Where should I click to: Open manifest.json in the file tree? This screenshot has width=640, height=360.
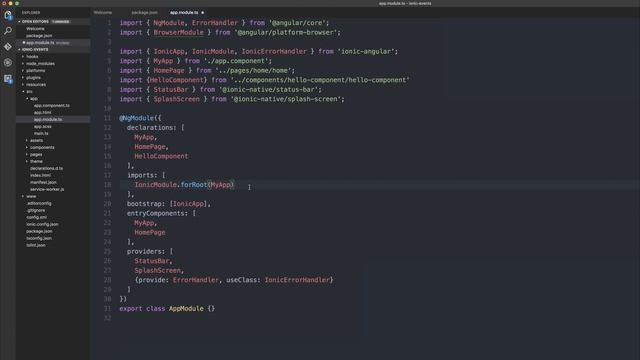(43, 182)
